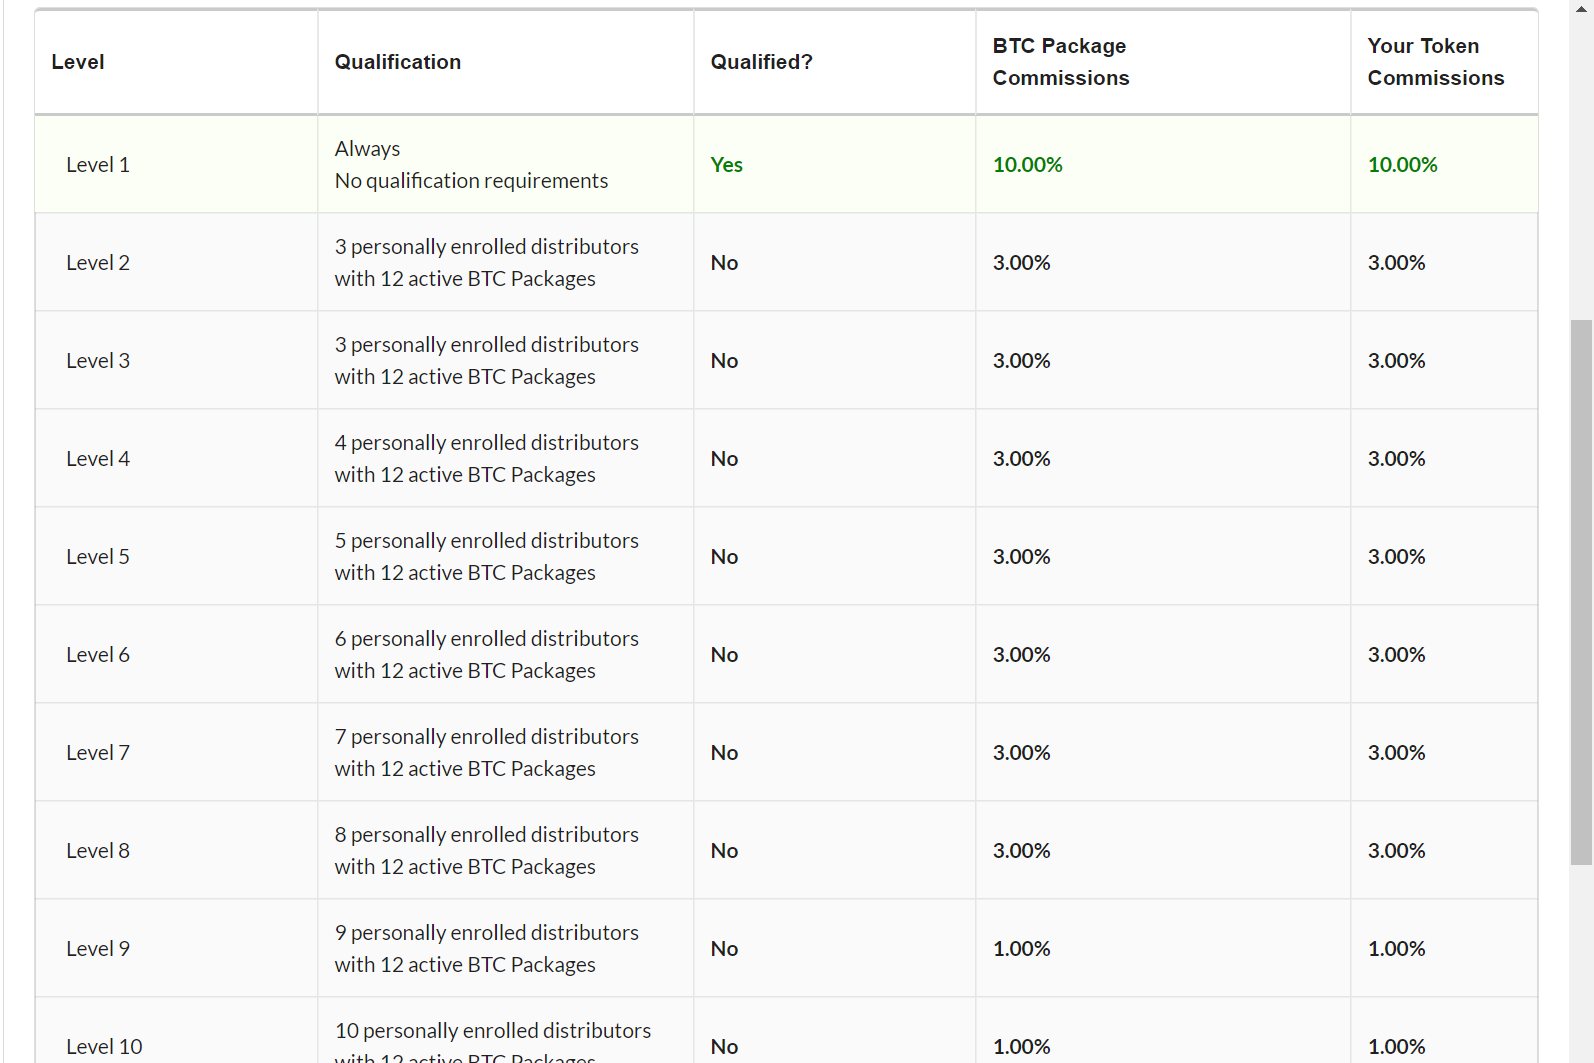The image size is (1594, 1063).
Task: Select the Level 2 row label
Action: coord(98,263)
